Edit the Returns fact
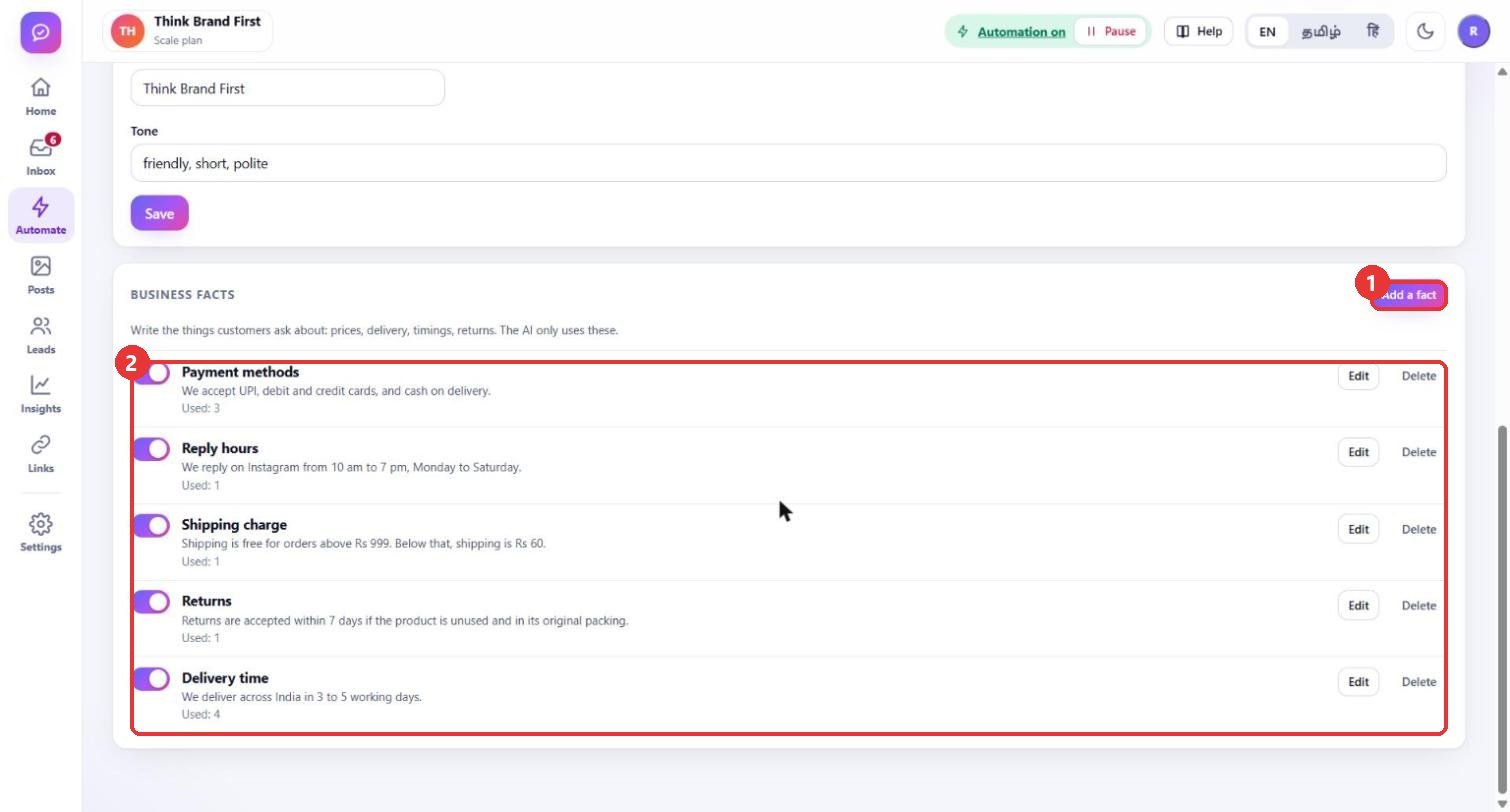Image resolution: width=1510 pixels, height=812 pixels. click(1358, 605)
